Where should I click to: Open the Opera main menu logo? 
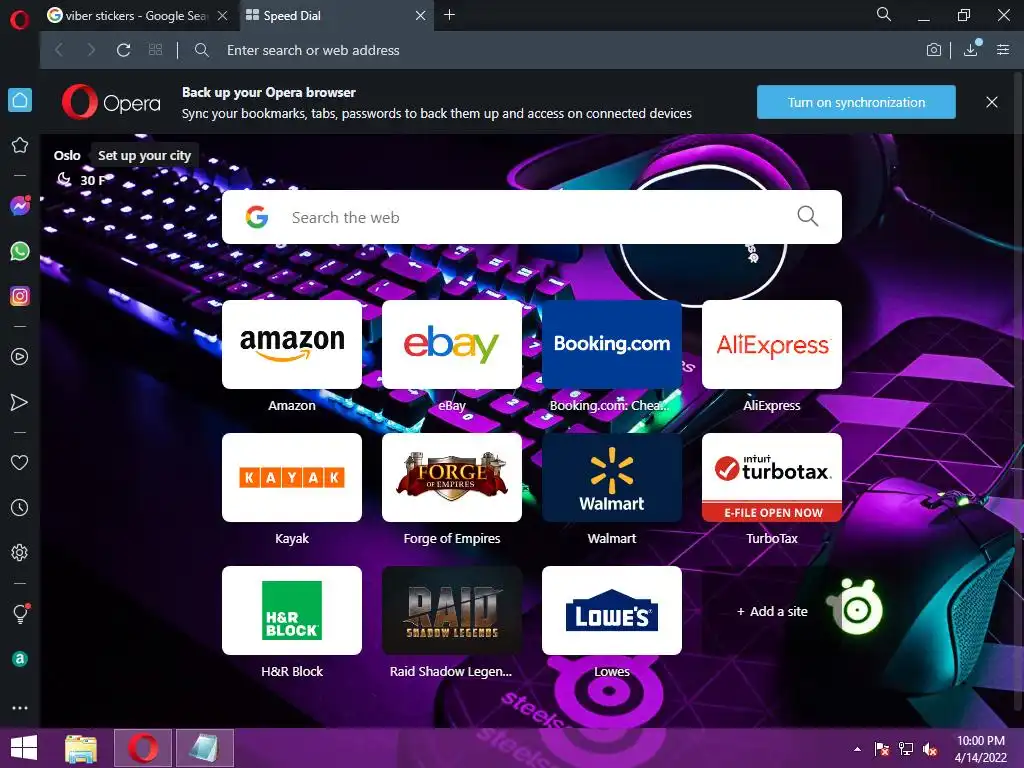[x=20, y=19]
